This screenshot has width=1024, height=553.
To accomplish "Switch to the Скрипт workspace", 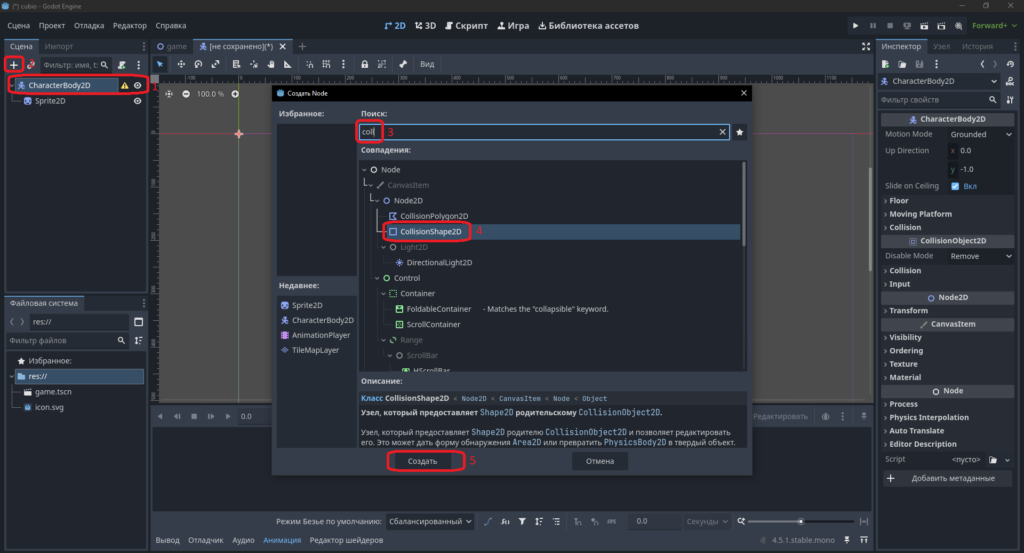I will (x=466, y=25).
